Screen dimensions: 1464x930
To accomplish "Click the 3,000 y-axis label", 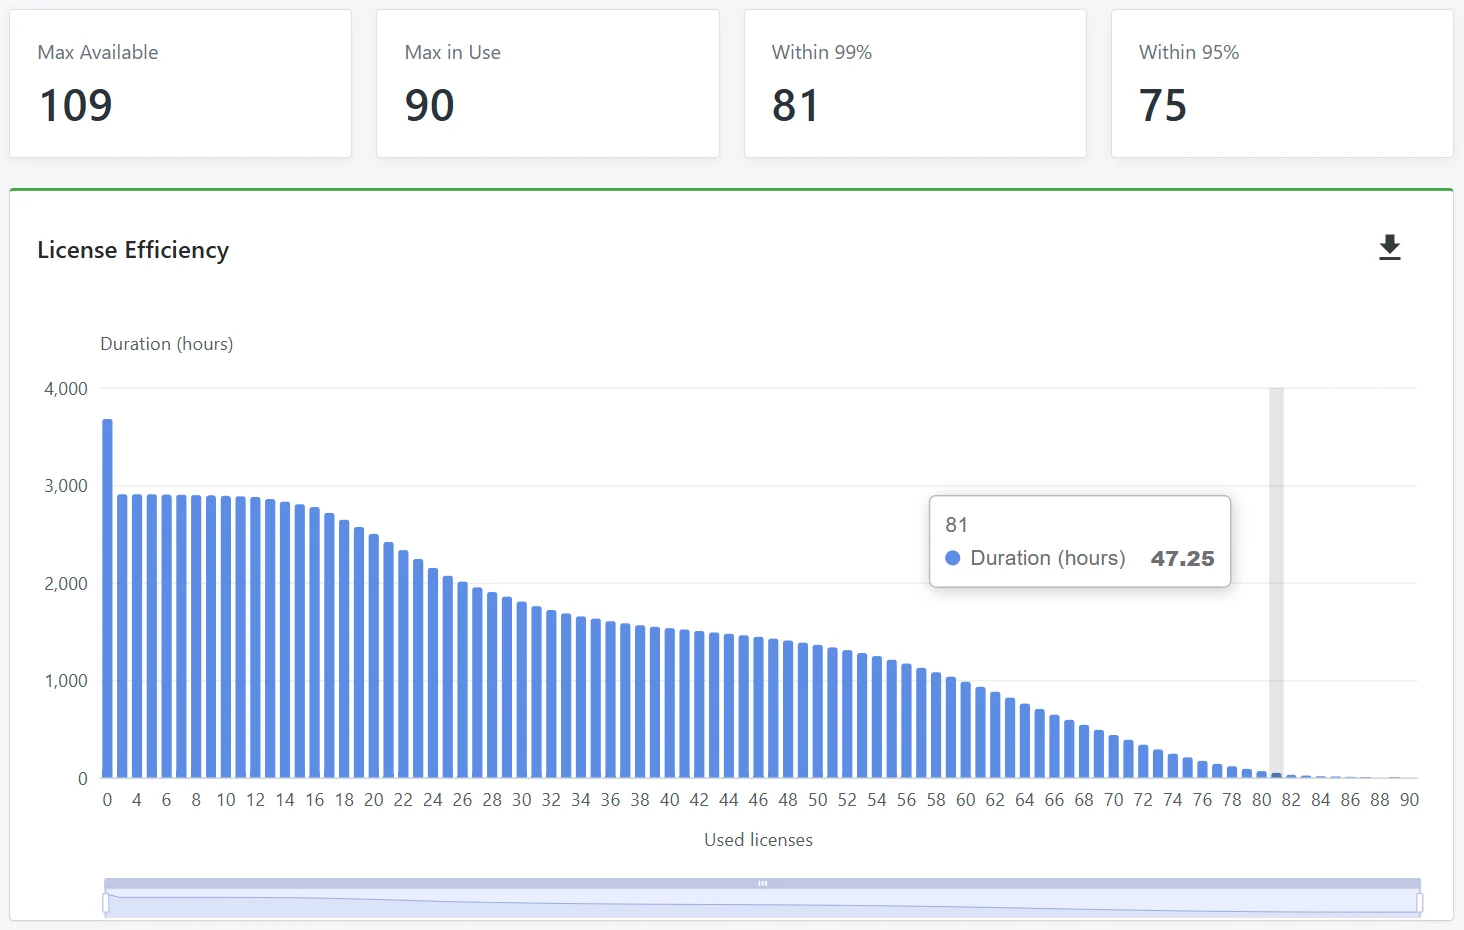I will (x=66, y=486).
